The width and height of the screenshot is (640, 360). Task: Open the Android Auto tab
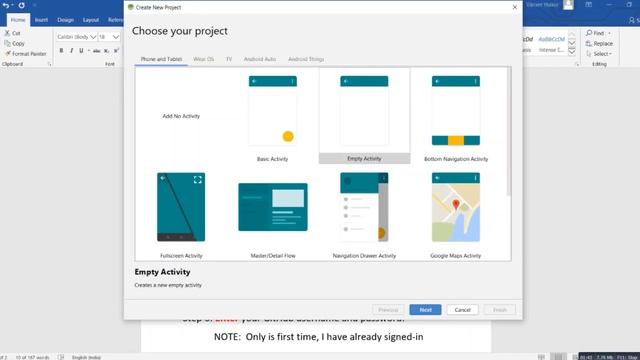point(260,59)
